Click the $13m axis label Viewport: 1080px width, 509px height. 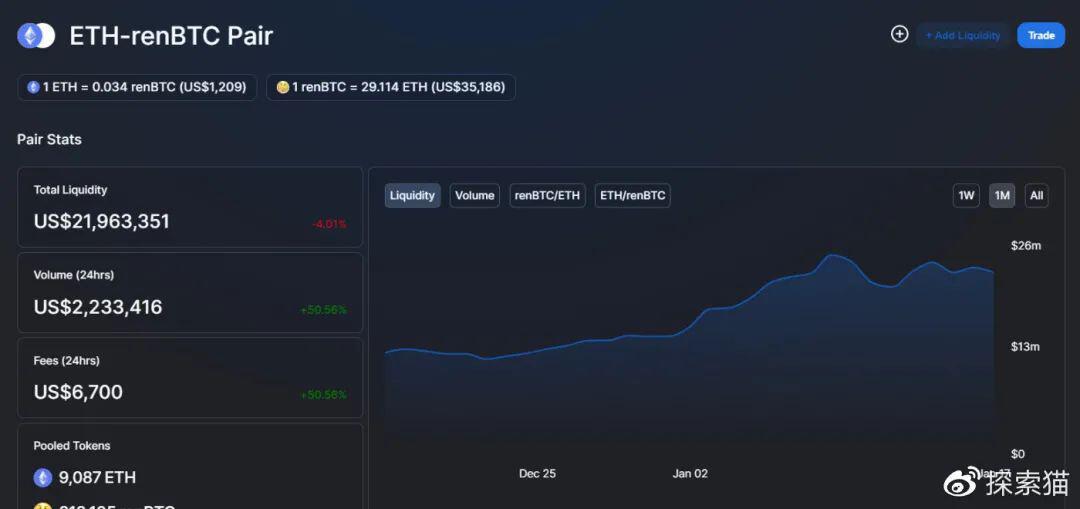(1025, 346)
